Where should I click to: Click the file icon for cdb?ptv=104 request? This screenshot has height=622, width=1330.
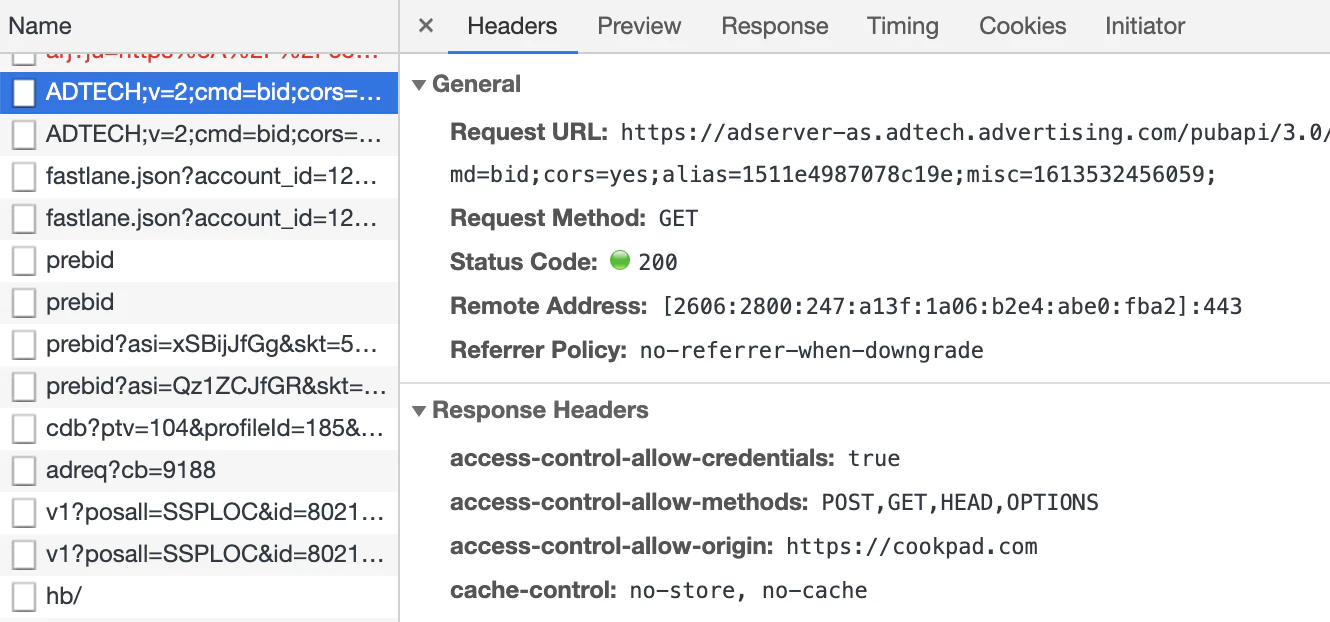[x=24, y=428]
